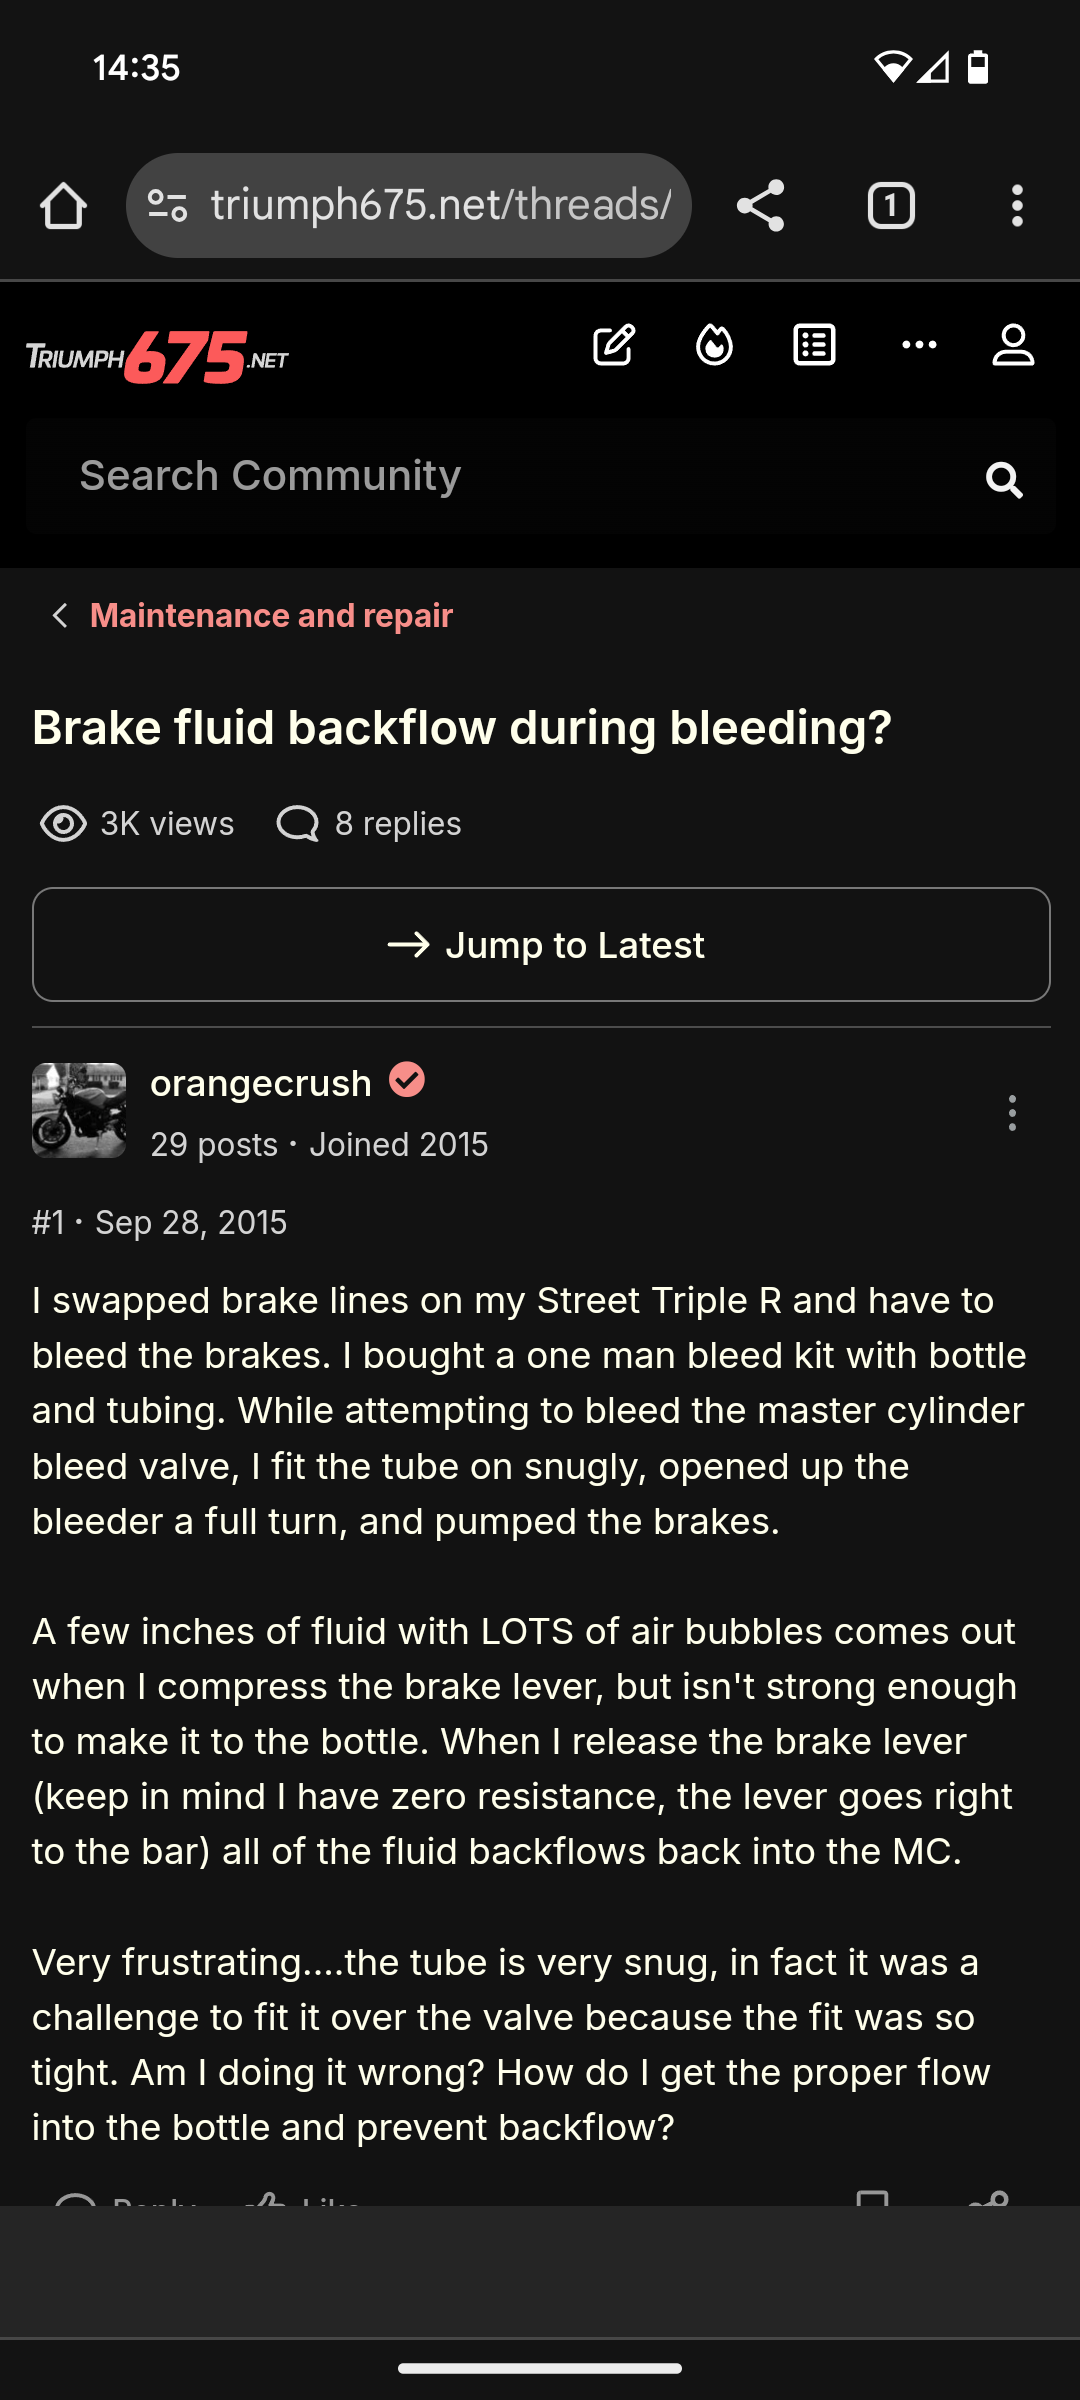The height and width of the screenshot is (2400, 1080).
Task: Open post options menu for post #1
Action: pos(1012,1113)
